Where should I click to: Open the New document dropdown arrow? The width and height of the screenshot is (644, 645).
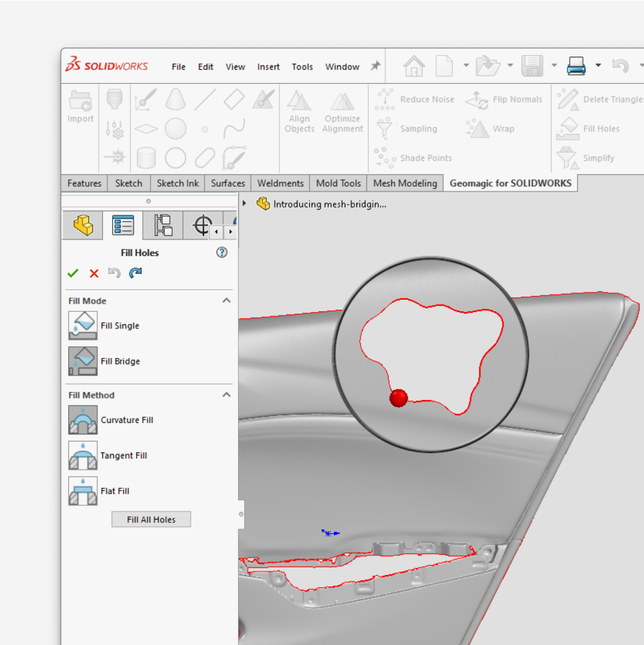466,65
